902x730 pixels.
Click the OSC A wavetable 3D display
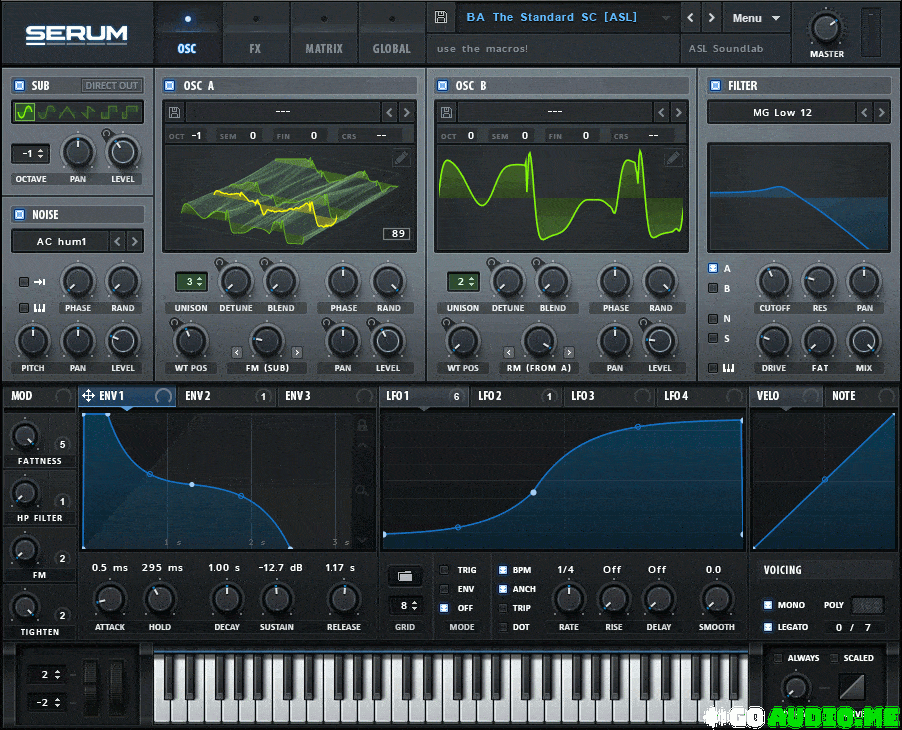point(290,198)
